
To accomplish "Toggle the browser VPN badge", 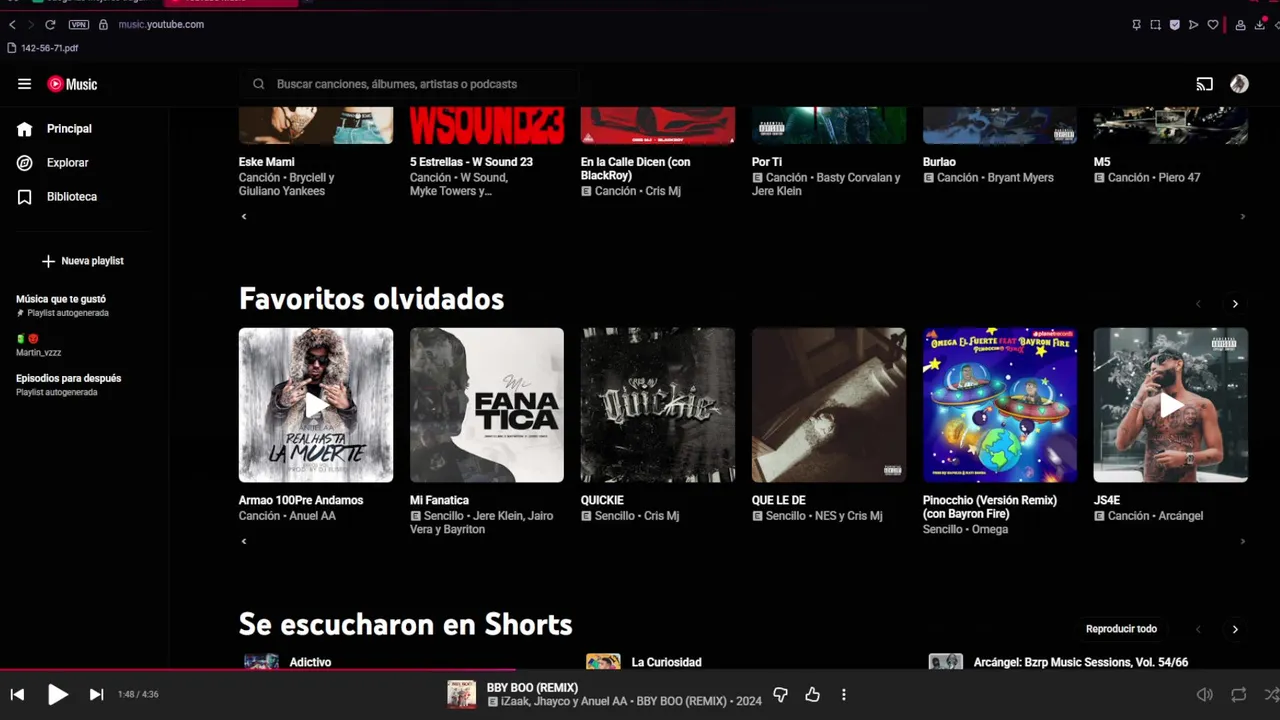I will [79, 24].
